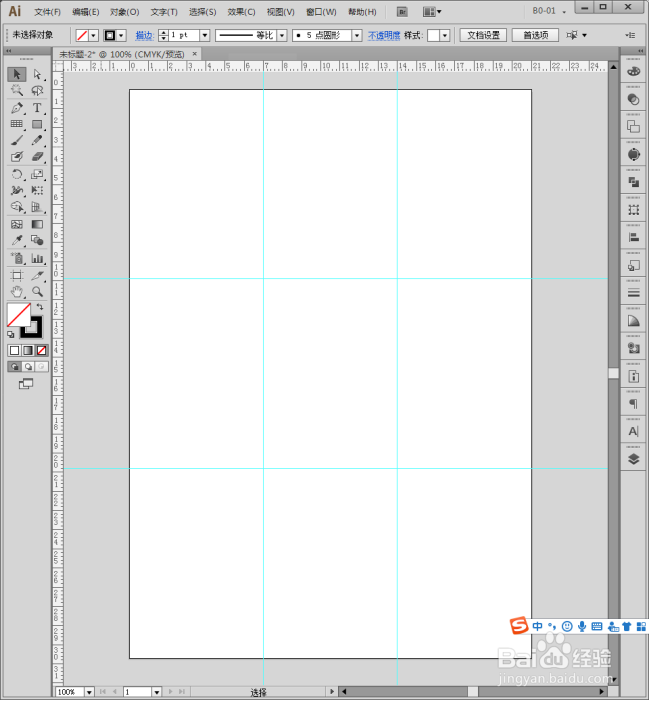The image size is (649, 701).
Task: Select the Gradient tool
Action: (x=38, y=224)
